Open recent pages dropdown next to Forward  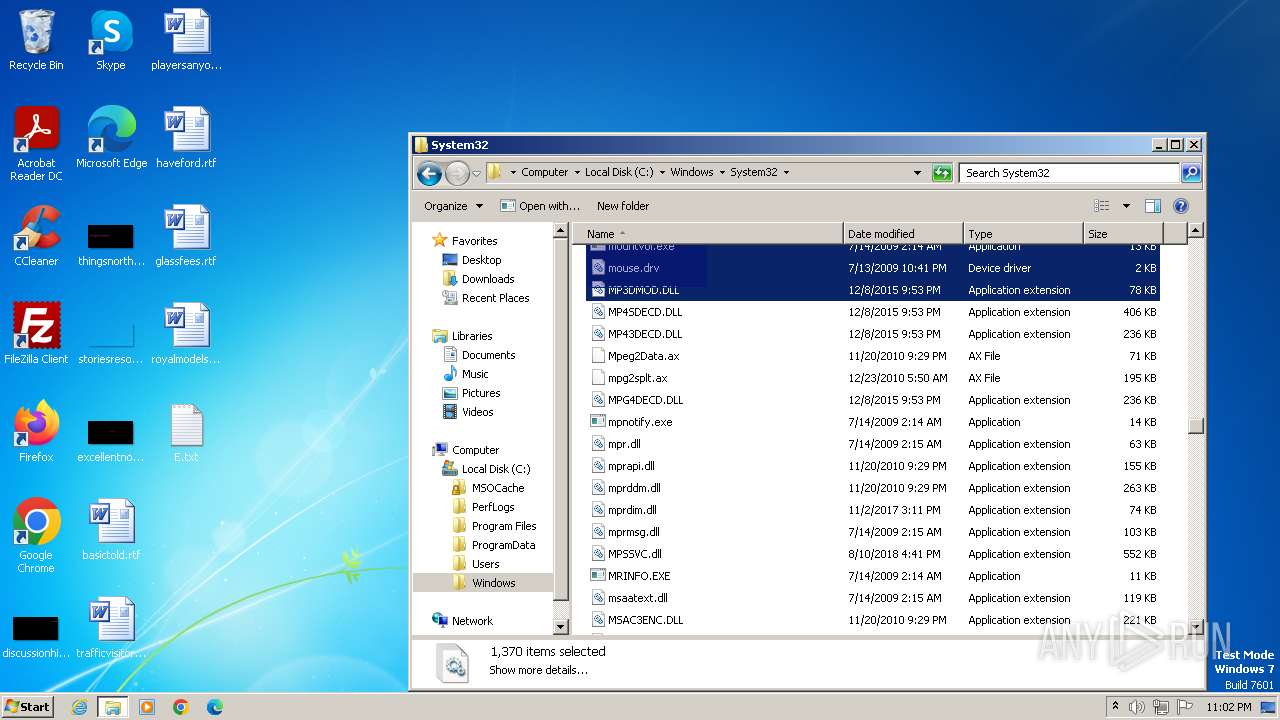(476, 173)
